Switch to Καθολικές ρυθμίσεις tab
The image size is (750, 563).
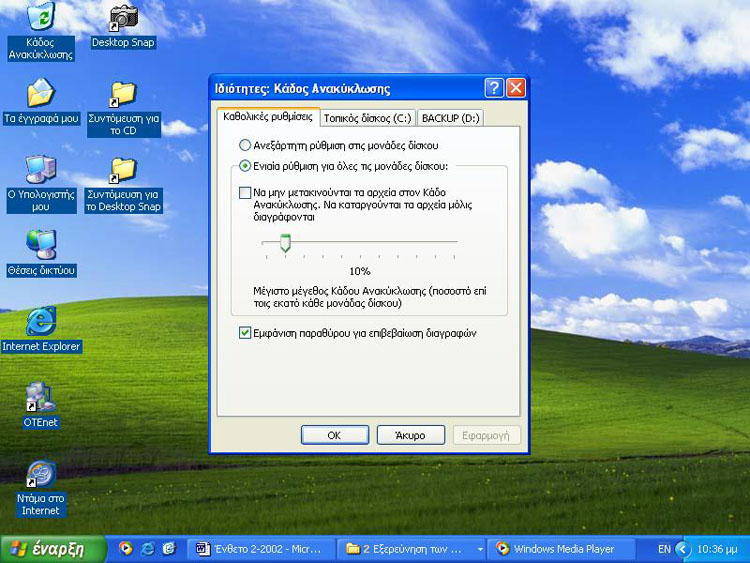[x=268, y=117]
